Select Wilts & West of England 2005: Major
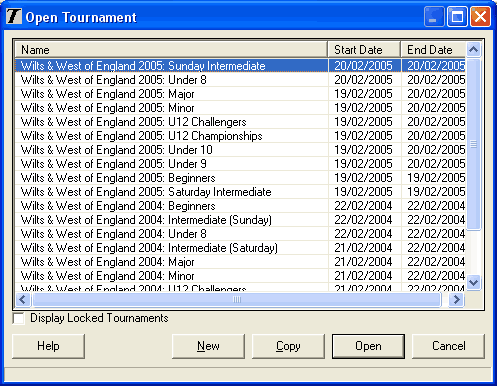This screenshot has width=497, height=386. pos(240,94)
